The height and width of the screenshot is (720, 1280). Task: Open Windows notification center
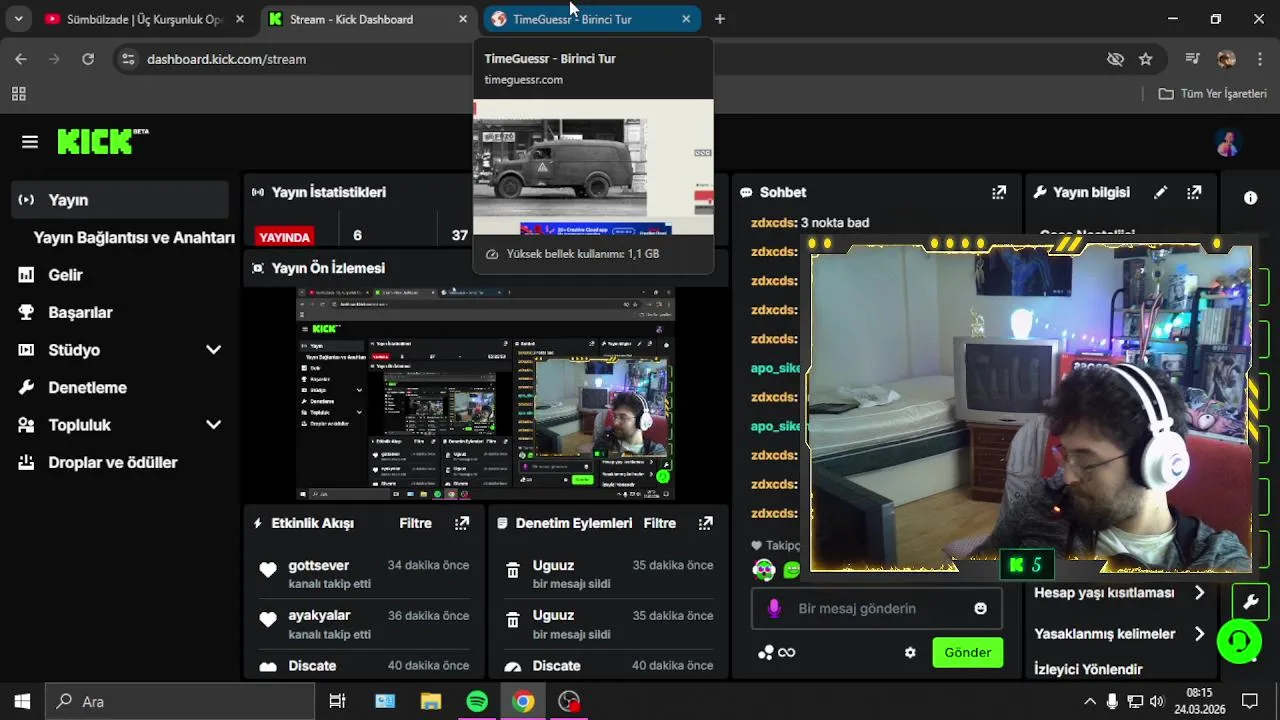tap(1250, 701)
